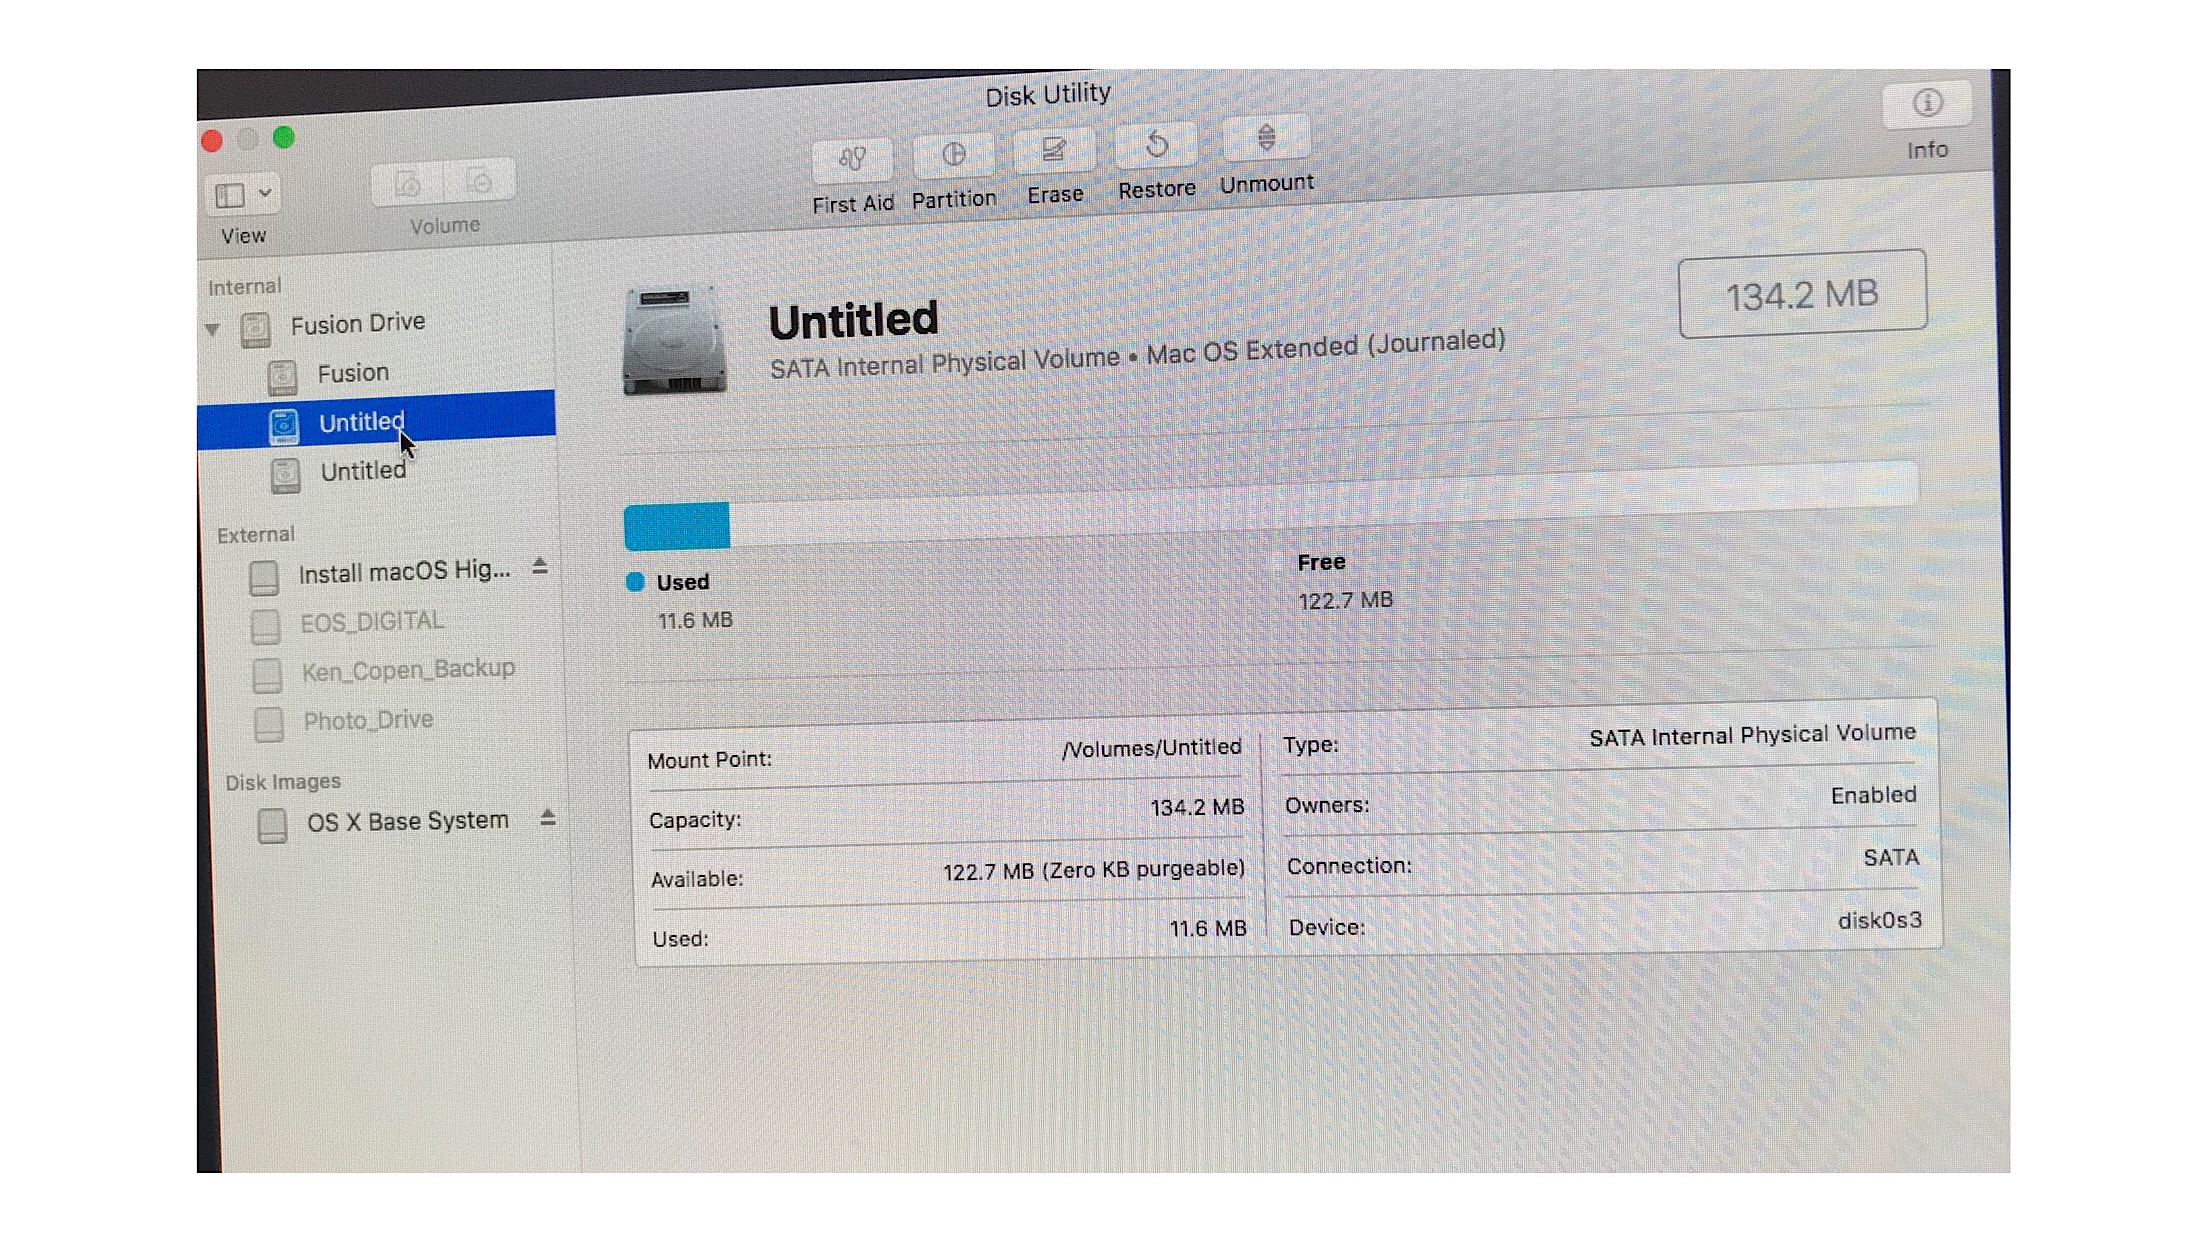The height and width of the screenshot is (1242, 2208).
Task: Select the Fusion volume in sidebar
Action: (x=352, y=374)
